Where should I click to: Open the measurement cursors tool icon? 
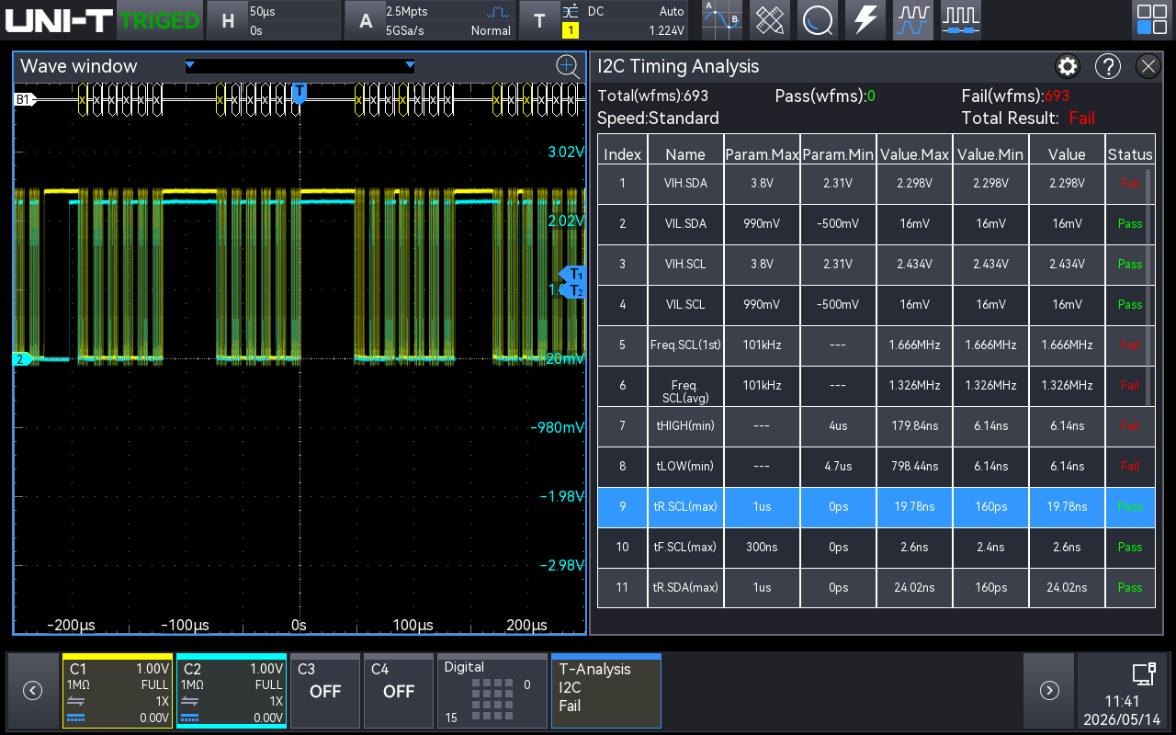[770, 20]
